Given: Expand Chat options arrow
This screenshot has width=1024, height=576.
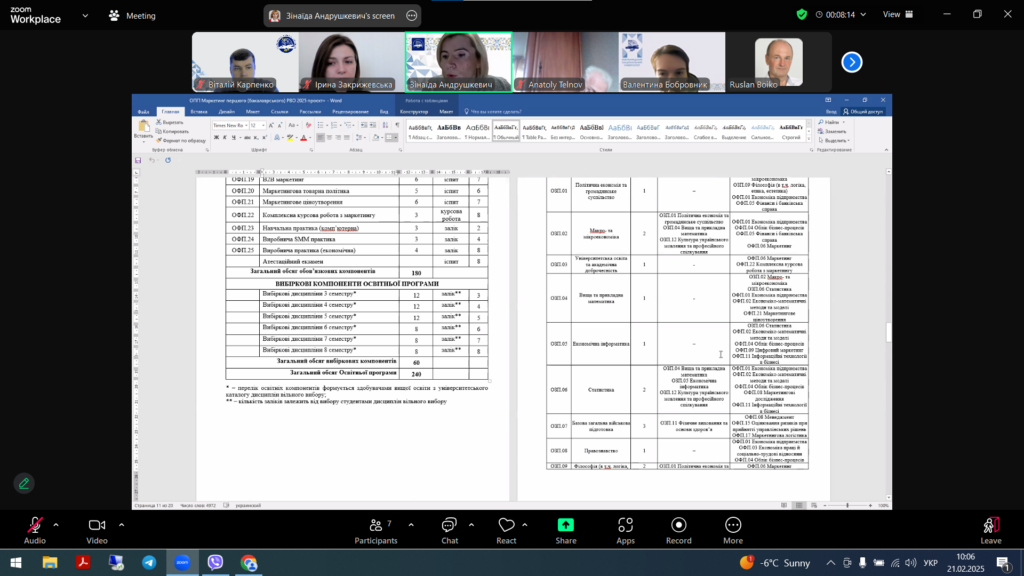Looking at the screenshot, I should (x=471, y=524).
